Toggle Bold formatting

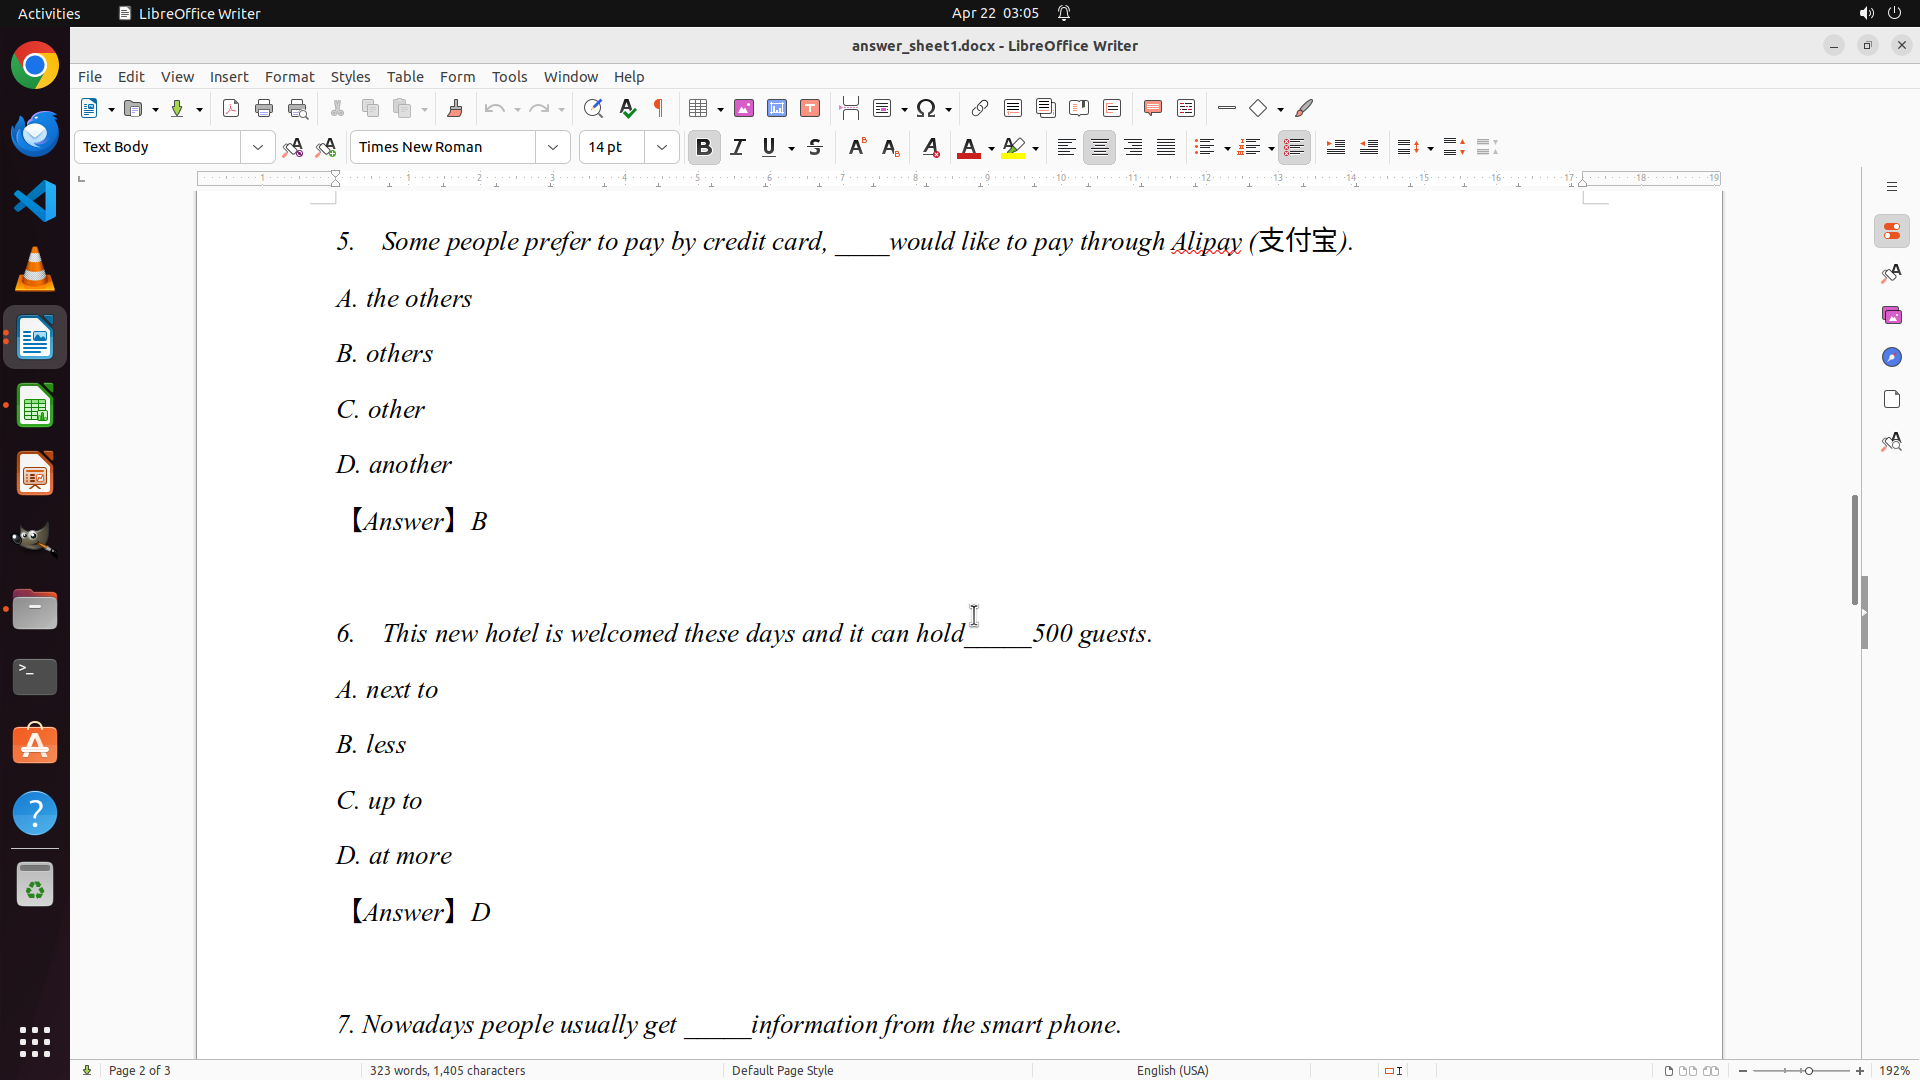(704, 147)
